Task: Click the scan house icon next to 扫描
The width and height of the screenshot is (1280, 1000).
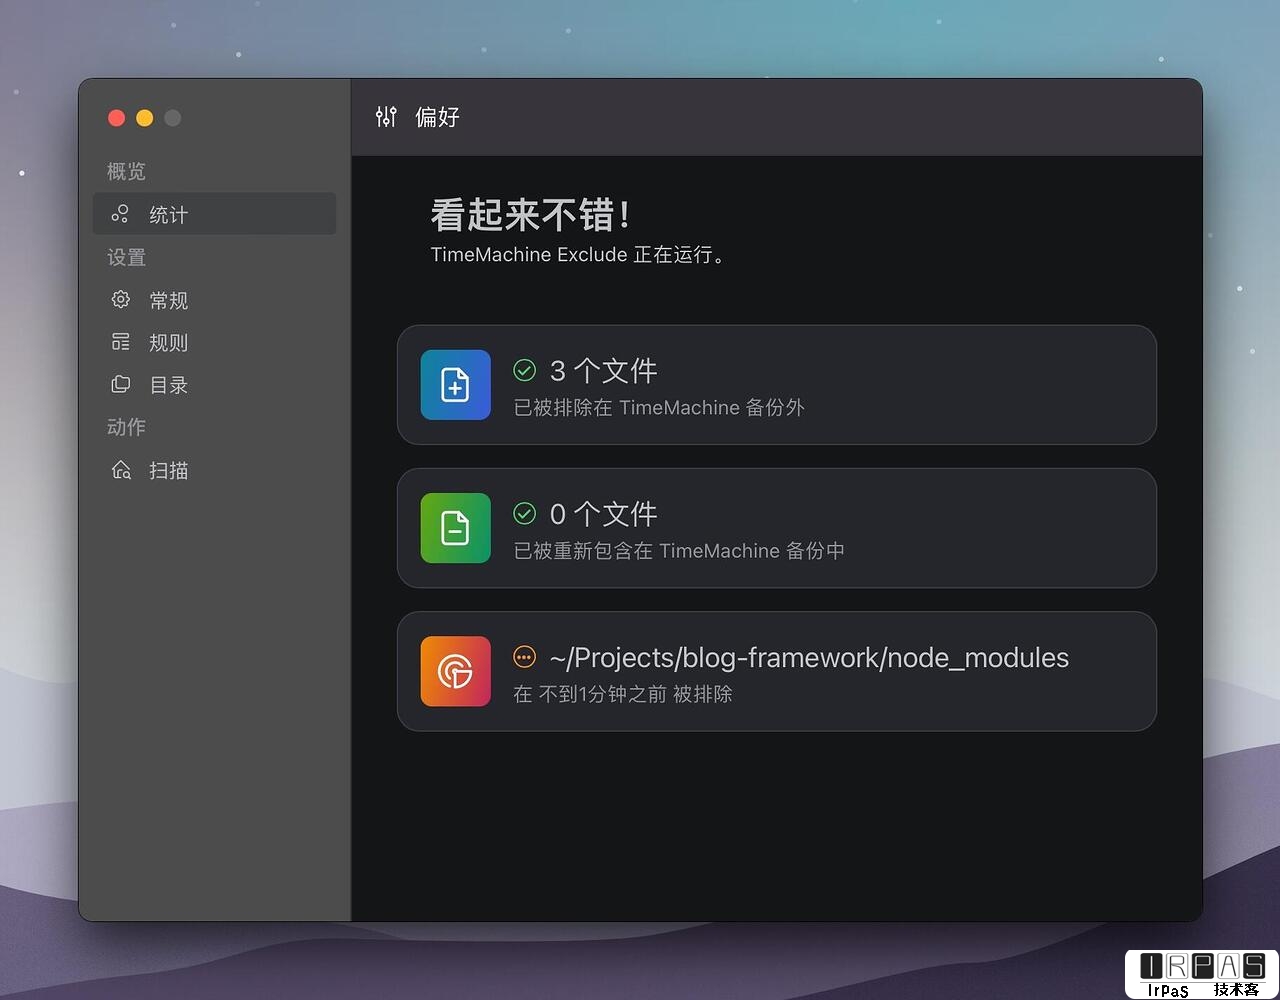Action: click(x=121, y=470)
